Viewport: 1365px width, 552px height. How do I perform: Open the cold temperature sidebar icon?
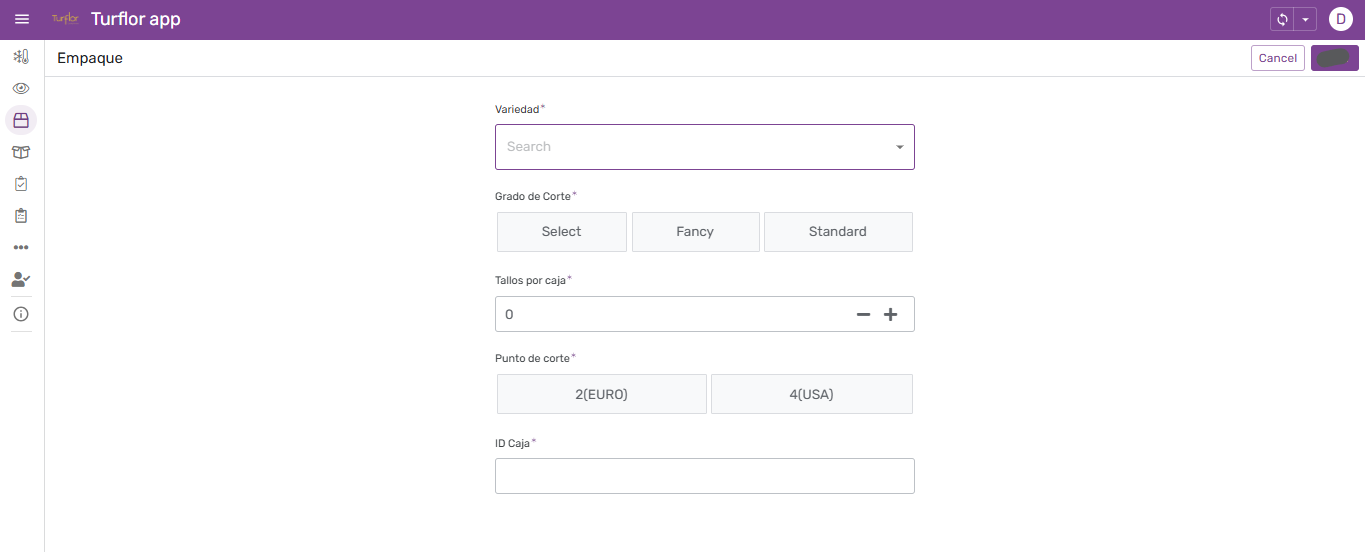click(x=21, y=57)
